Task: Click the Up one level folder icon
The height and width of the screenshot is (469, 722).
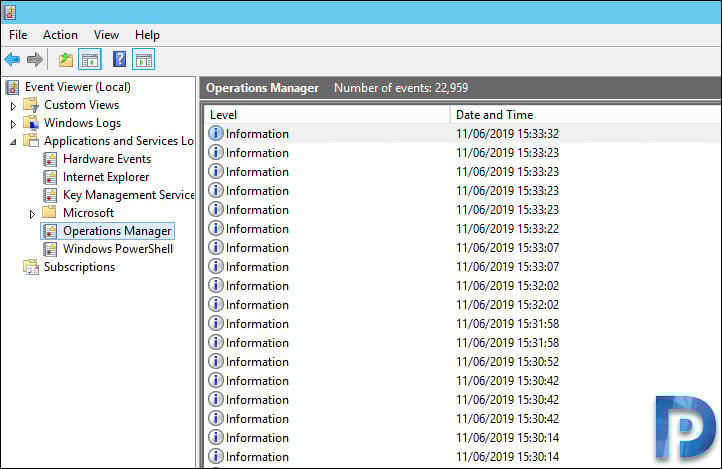Action: pos(66,59)
